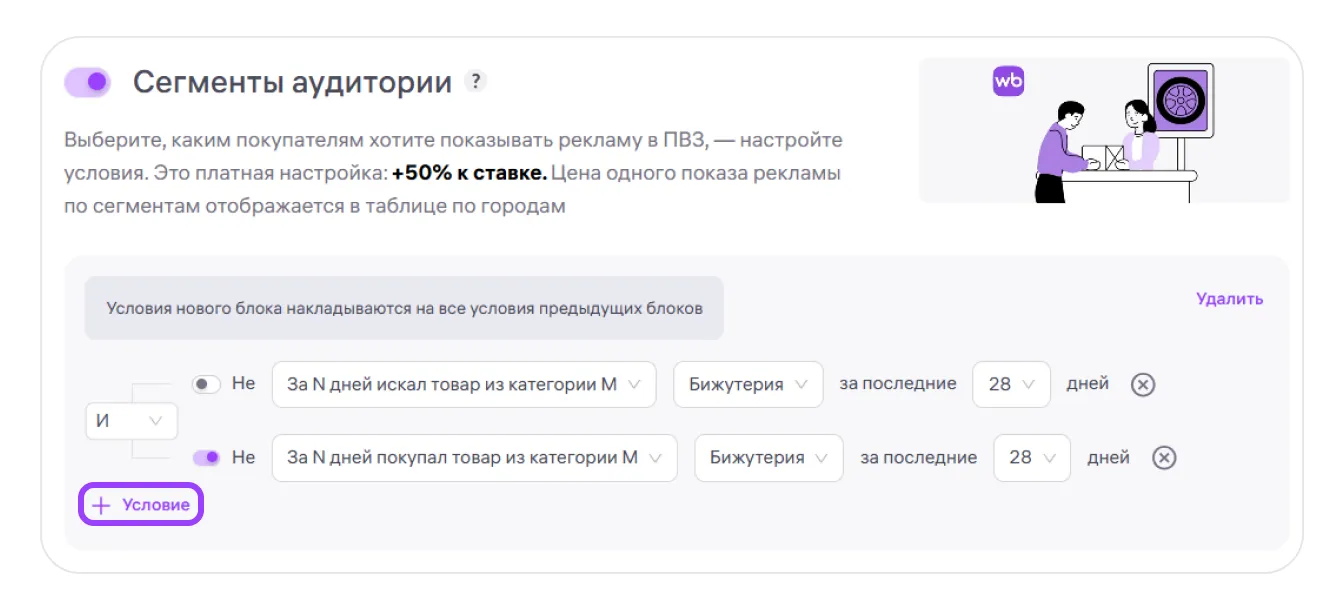Click the purple wb logo badge
This screenshot has width=1344, height=610.
[1008, 81]
